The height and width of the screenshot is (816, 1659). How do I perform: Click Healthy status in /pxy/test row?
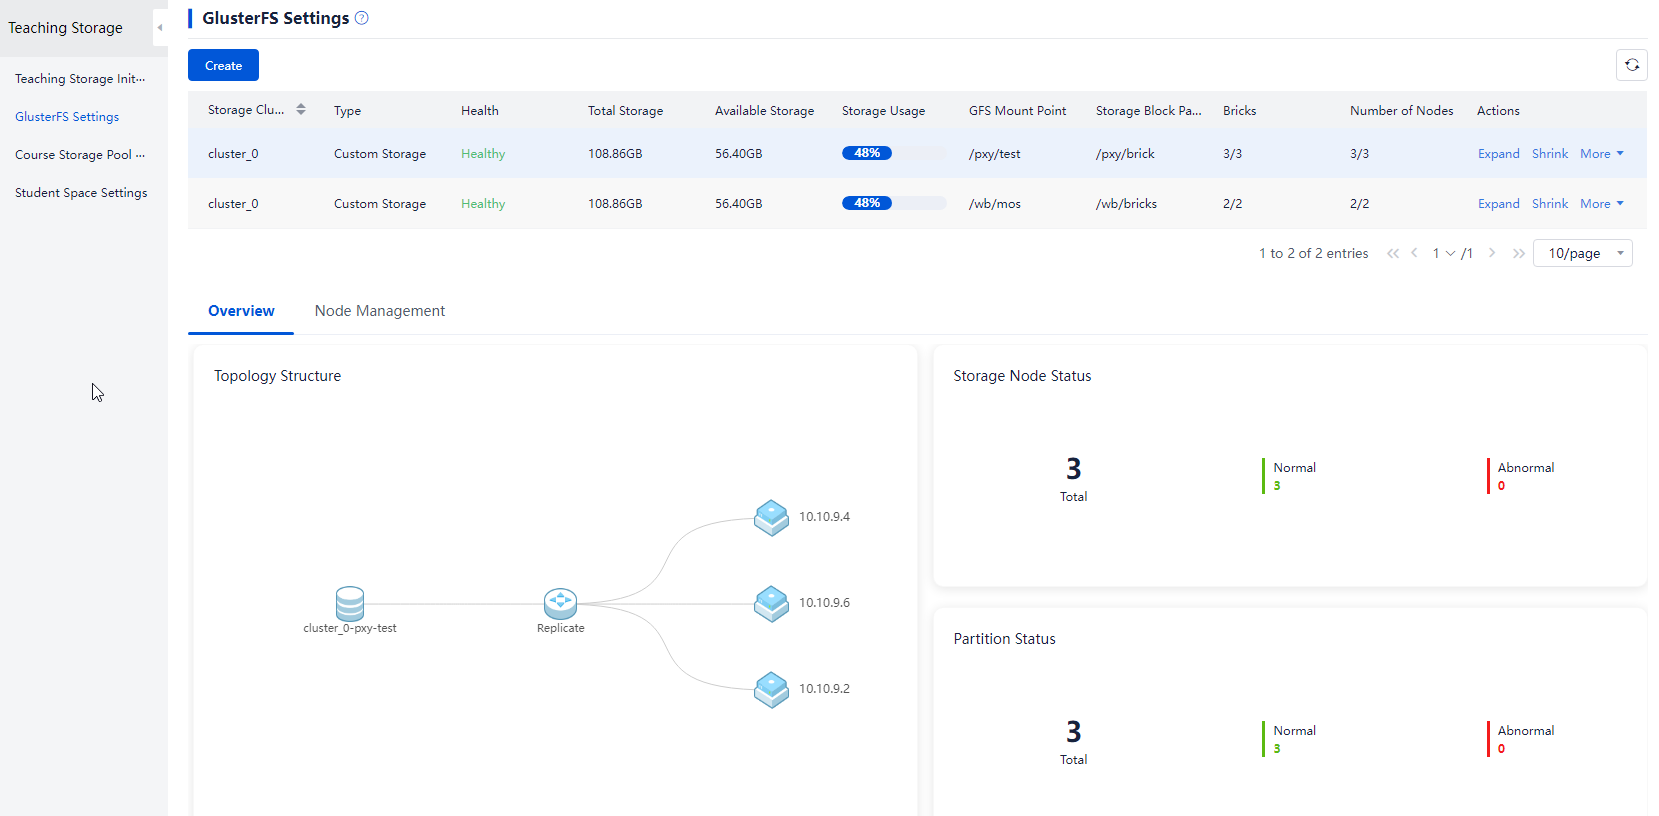click(483, 154)
